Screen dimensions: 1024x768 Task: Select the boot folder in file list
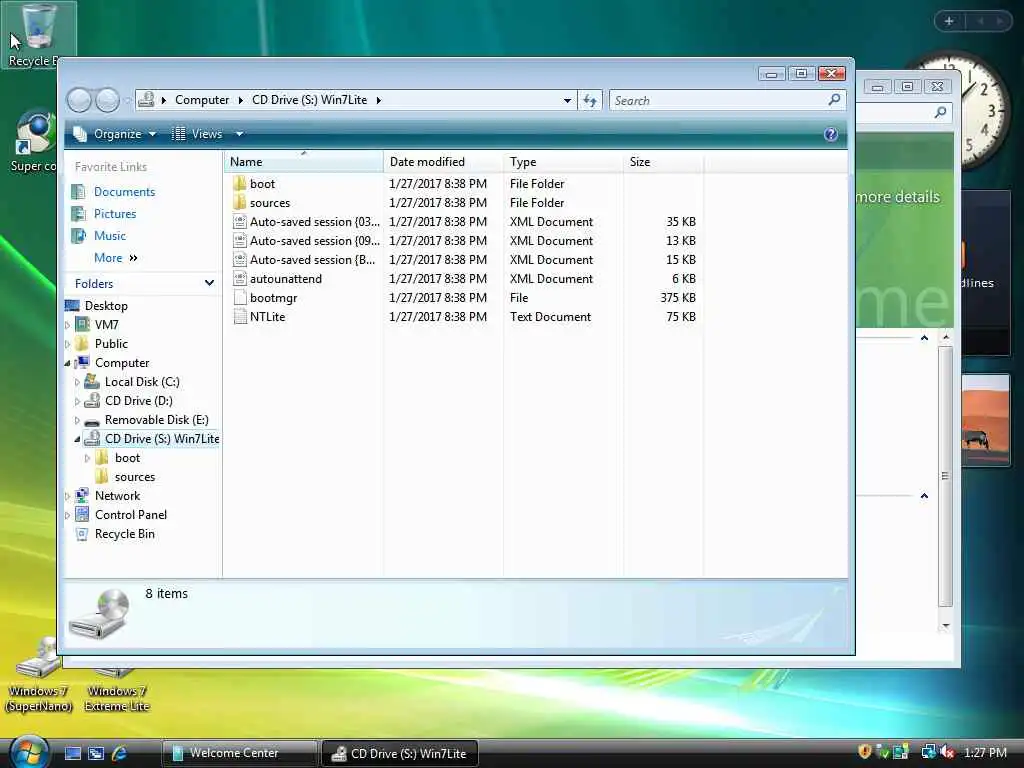click(262, 184)
